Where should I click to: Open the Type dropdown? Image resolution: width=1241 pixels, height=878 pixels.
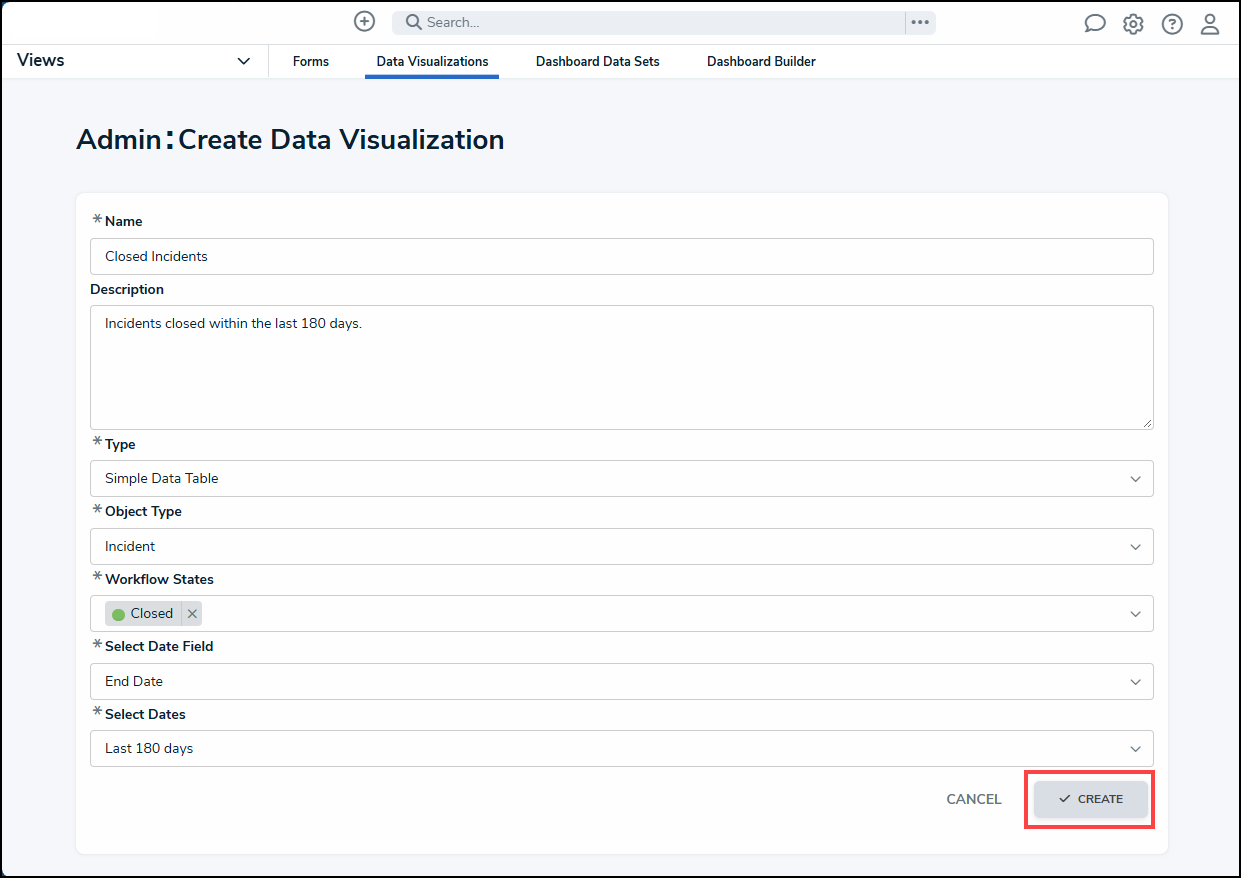(x=622, y=478)
